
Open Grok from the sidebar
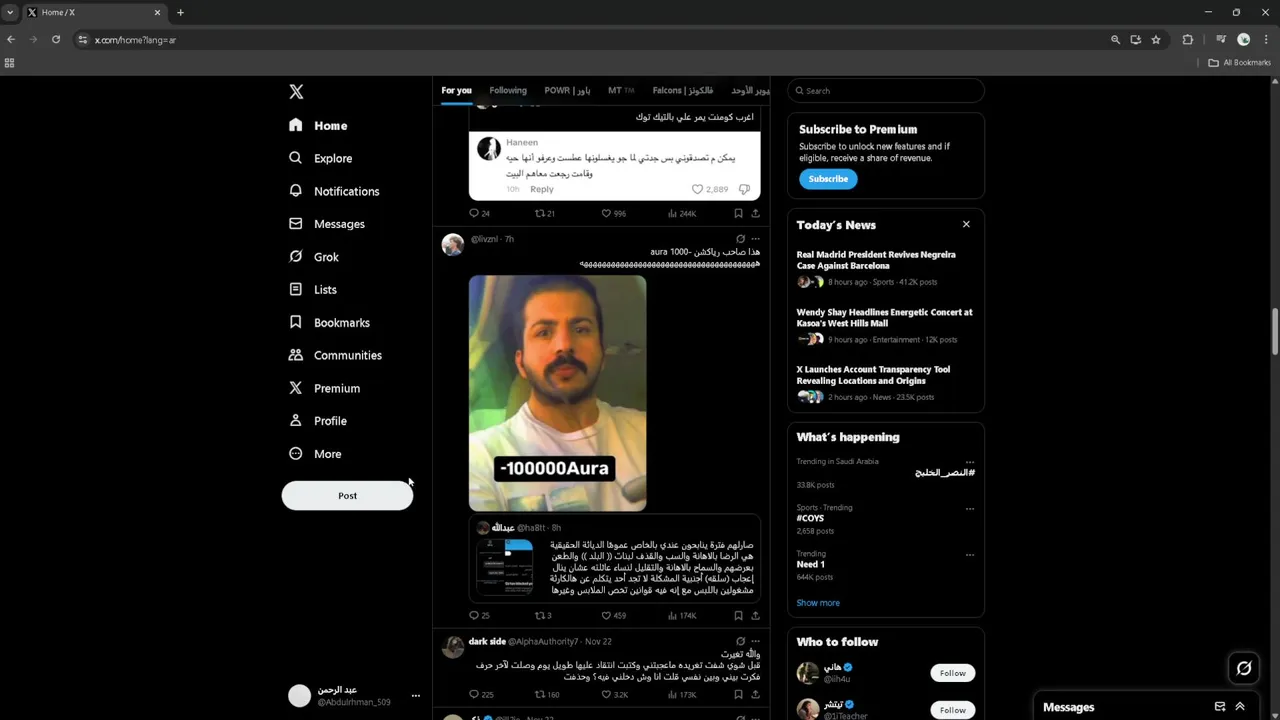tap(314, 257)
